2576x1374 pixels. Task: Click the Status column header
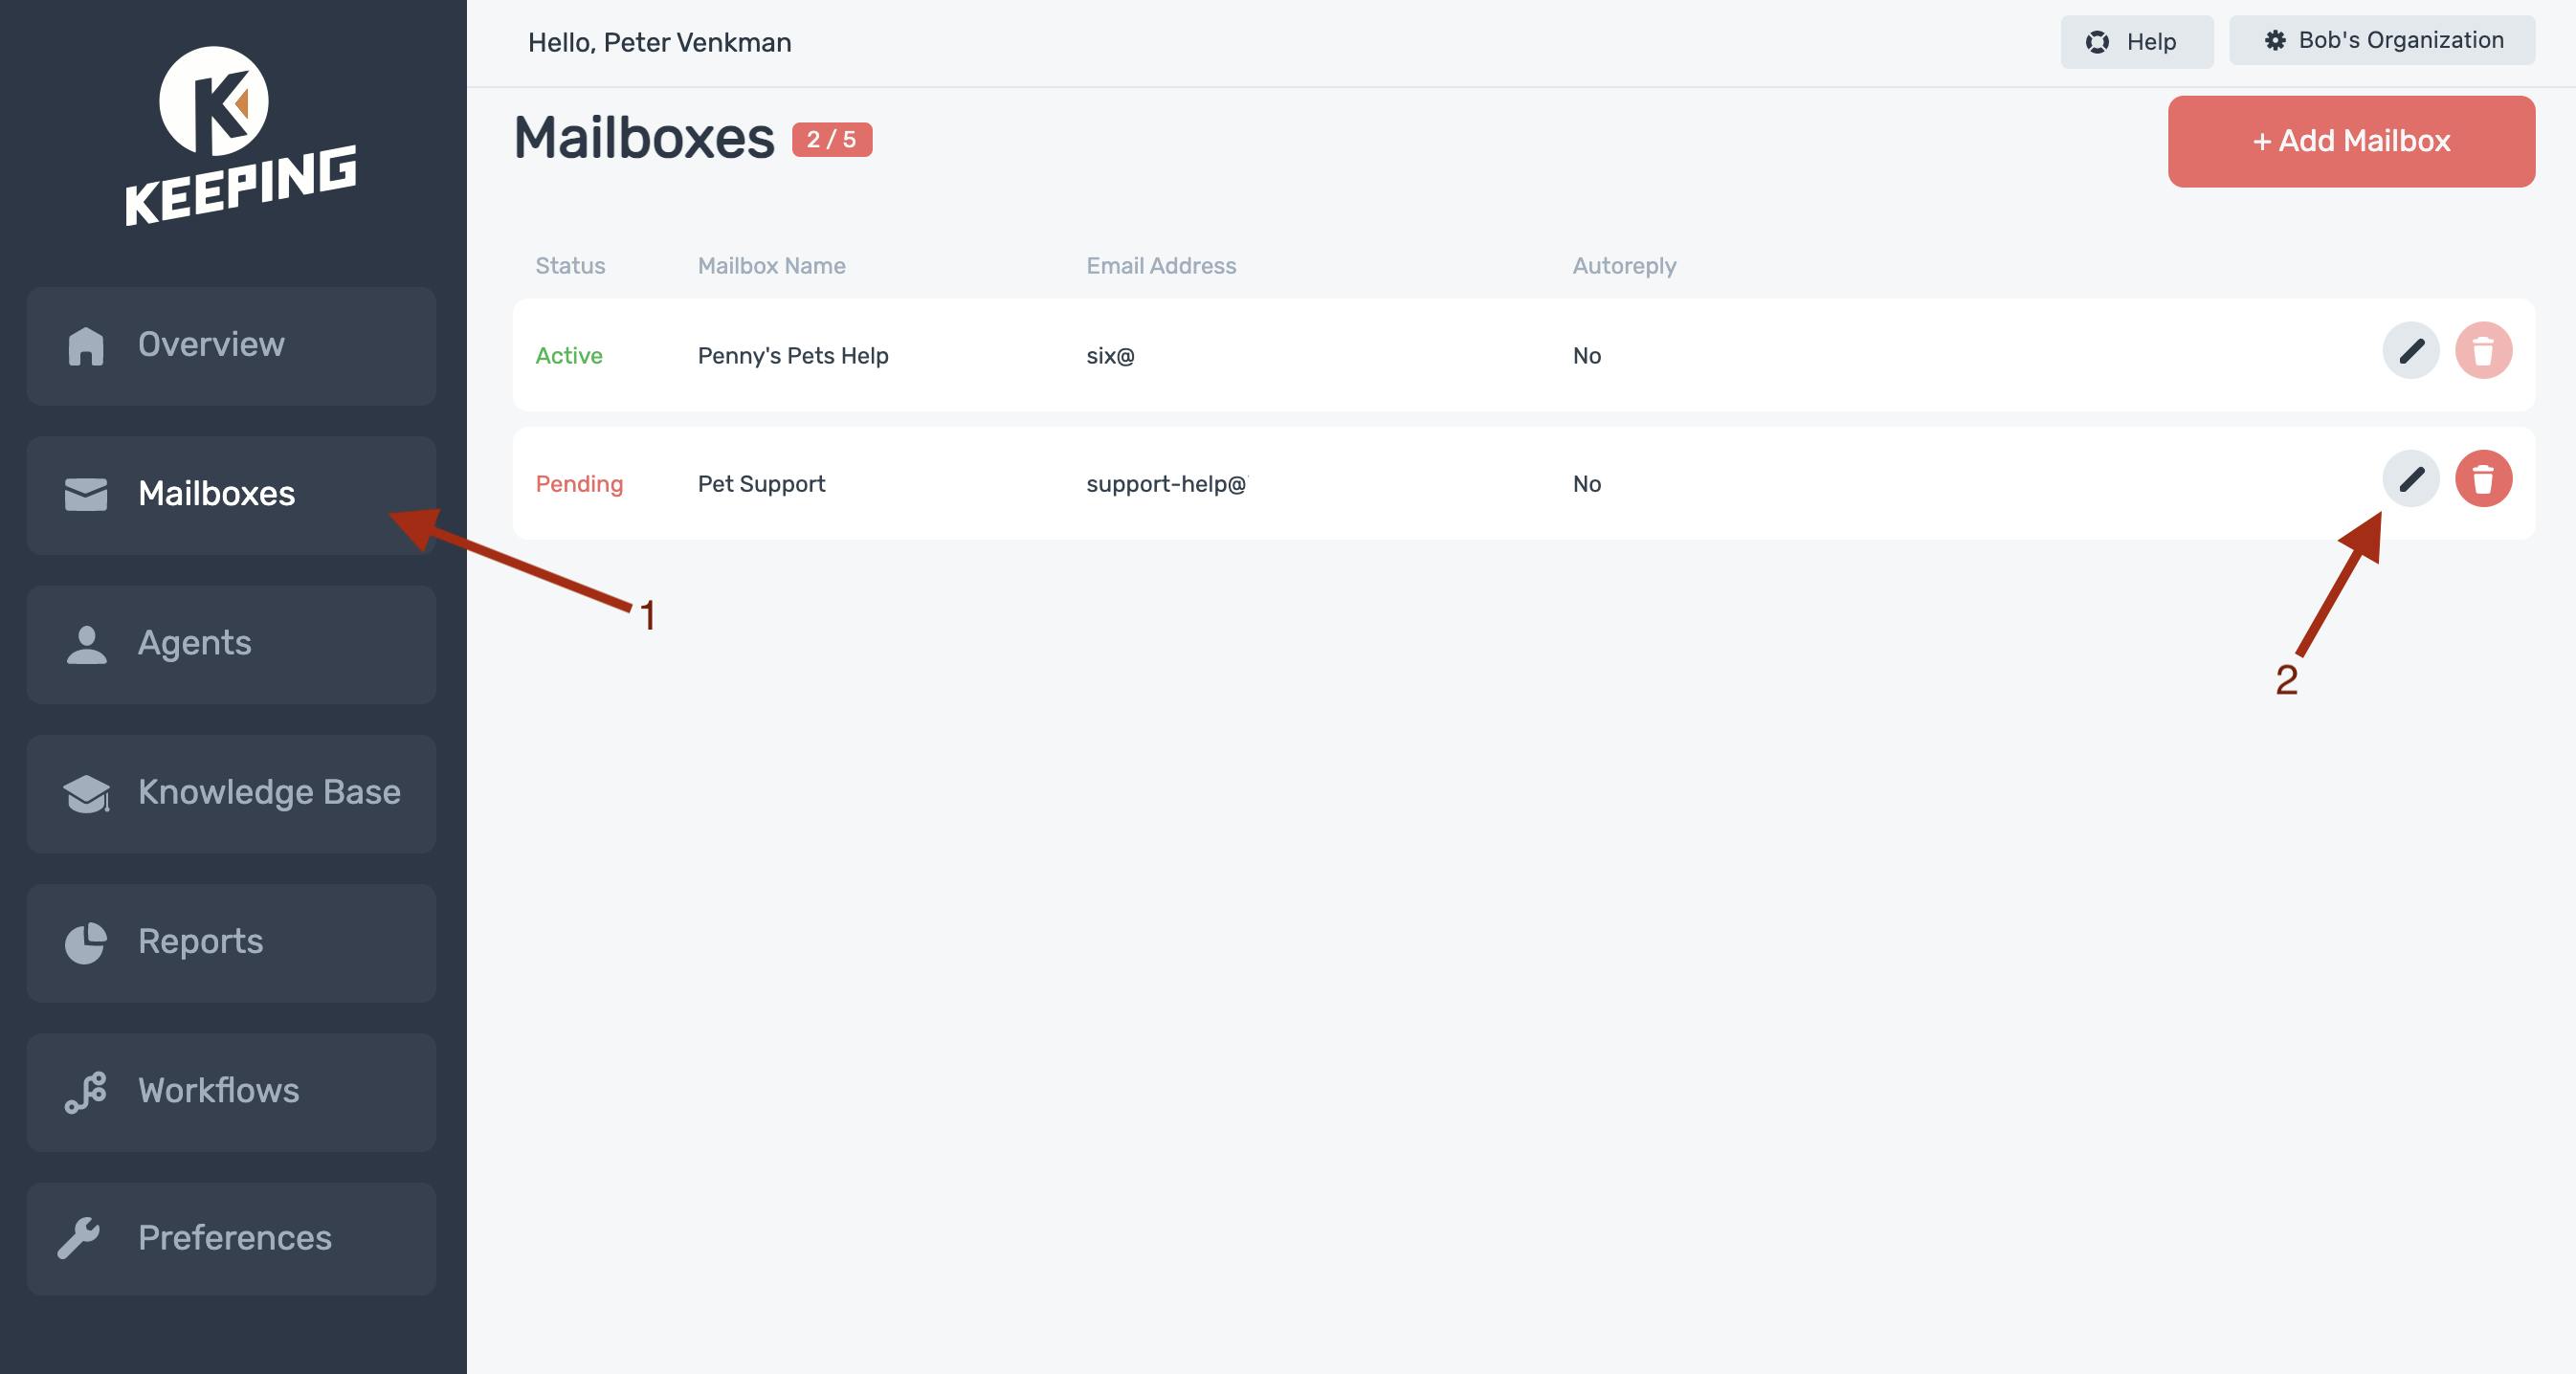pos(570,266)
